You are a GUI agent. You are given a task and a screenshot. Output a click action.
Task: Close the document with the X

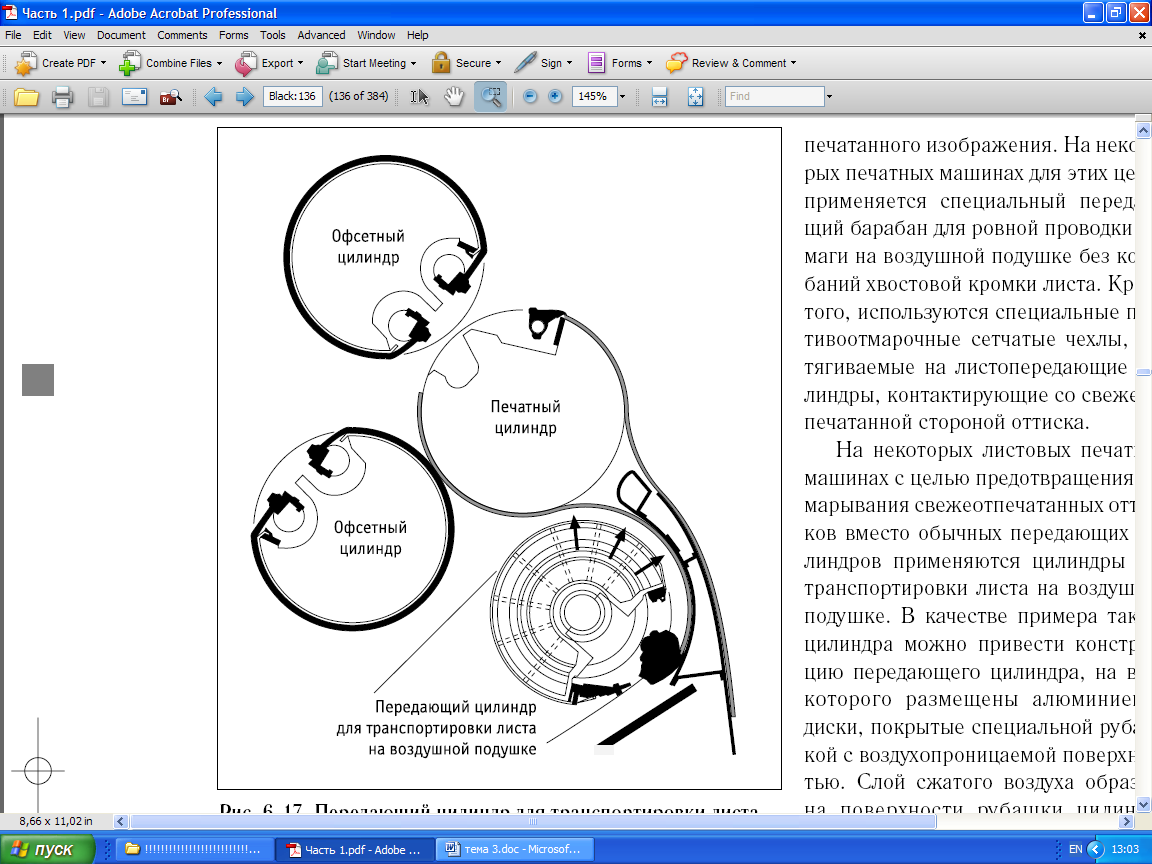tap(1142, 35)
